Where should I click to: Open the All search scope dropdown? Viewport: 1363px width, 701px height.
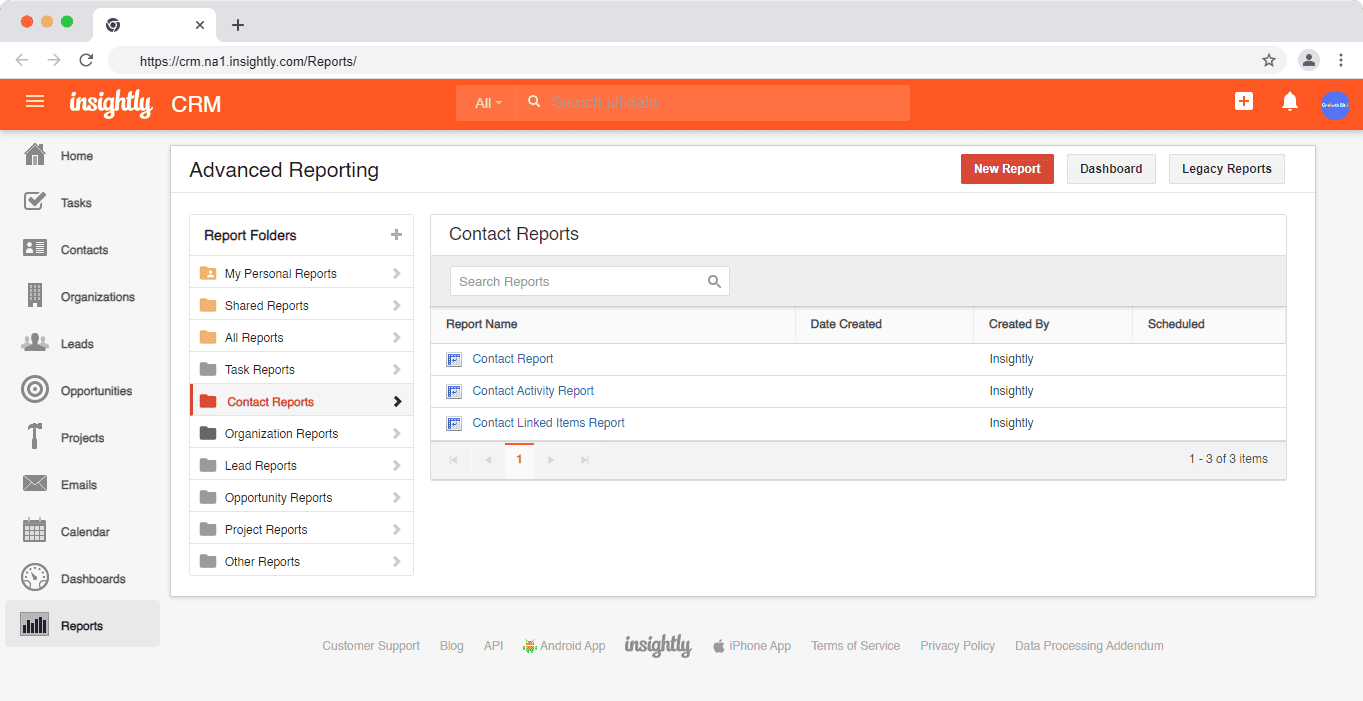tap(485, 102)
